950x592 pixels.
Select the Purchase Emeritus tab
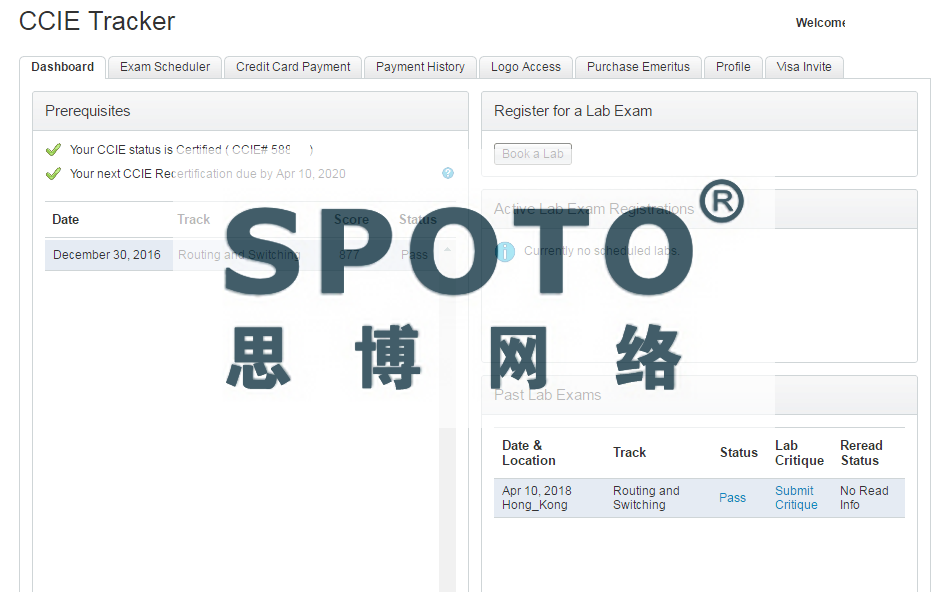638,67
